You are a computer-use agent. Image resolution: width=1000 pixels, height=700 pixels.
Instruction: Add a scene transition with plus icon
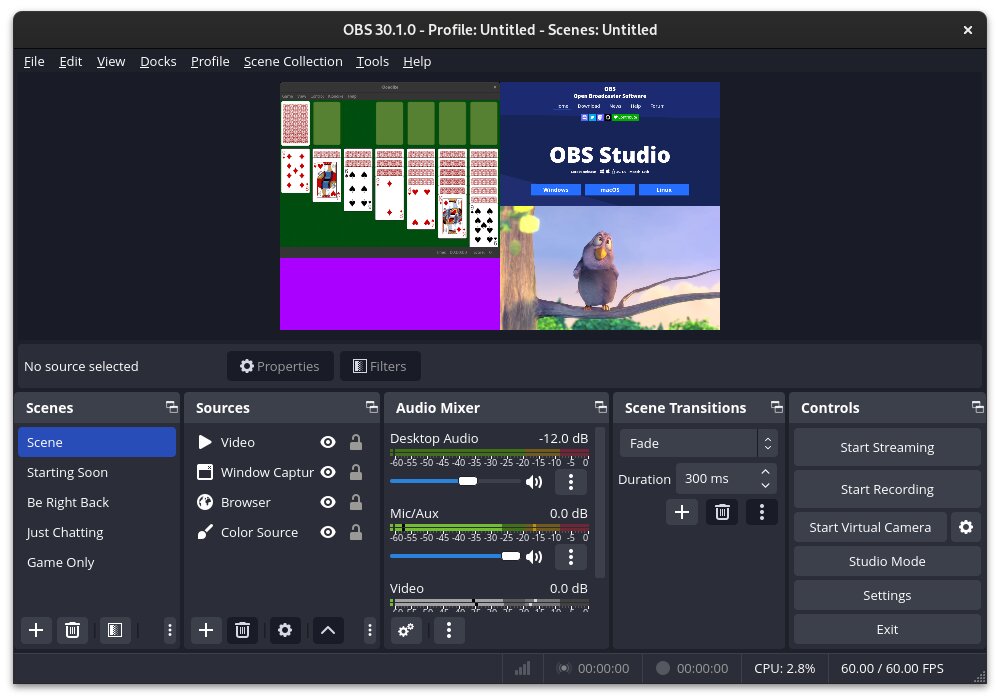pos(682,512)
